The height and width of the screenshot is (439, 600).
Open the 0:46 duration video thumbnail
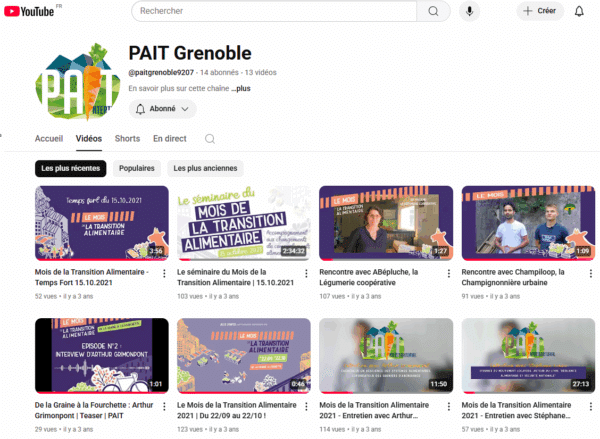tap(244, 356)
